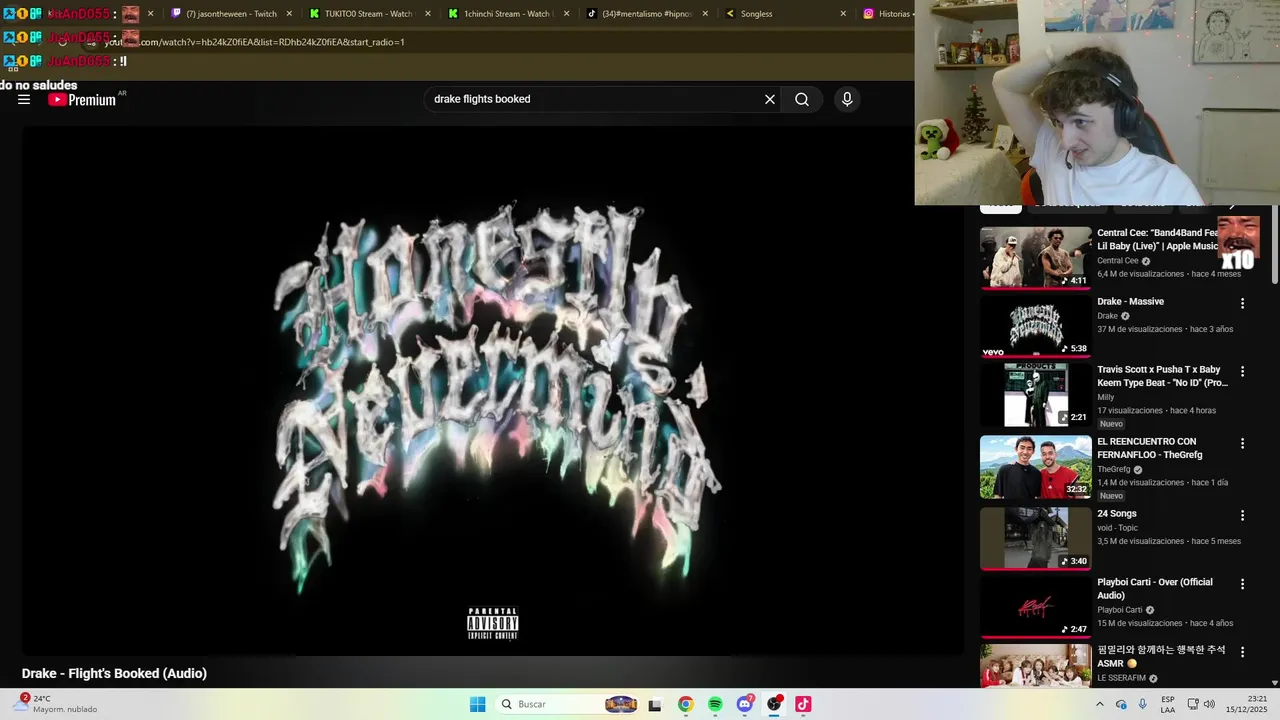The height and width of the screenshot is (720, 1280).
Task: Open the 24 Songs thumbnail
Action: [x=1036, y=538]
